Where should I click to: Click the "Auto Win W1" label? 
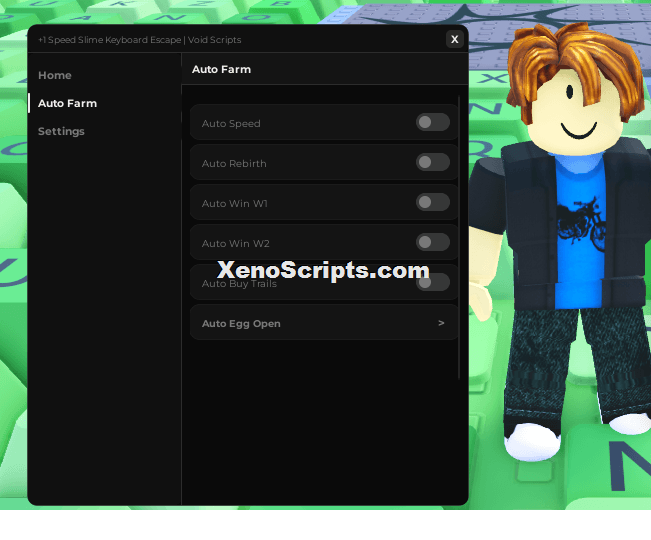235,203
